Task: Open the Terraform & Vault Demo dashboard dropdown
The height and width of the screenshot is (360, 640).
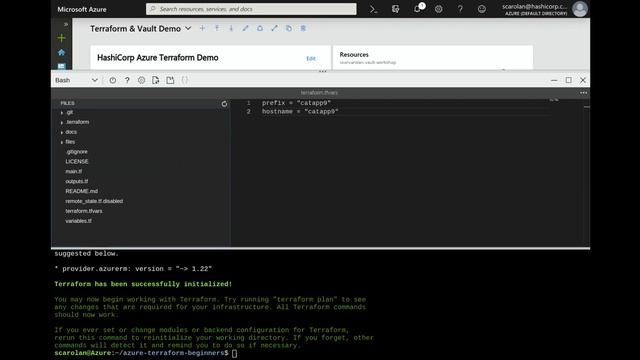Action: [188, 28]
